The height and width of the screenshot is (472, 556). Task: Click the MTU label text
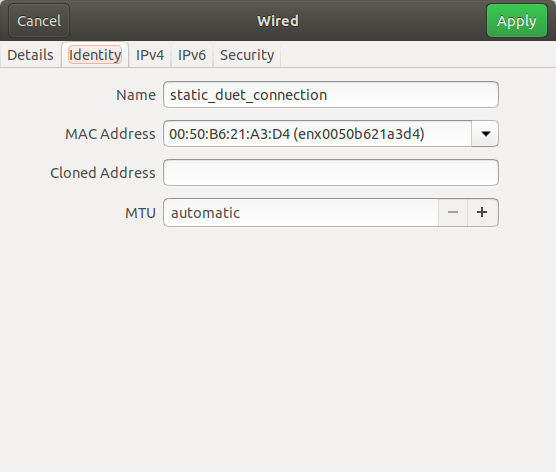pyautogui.click(x=140, y=213)
